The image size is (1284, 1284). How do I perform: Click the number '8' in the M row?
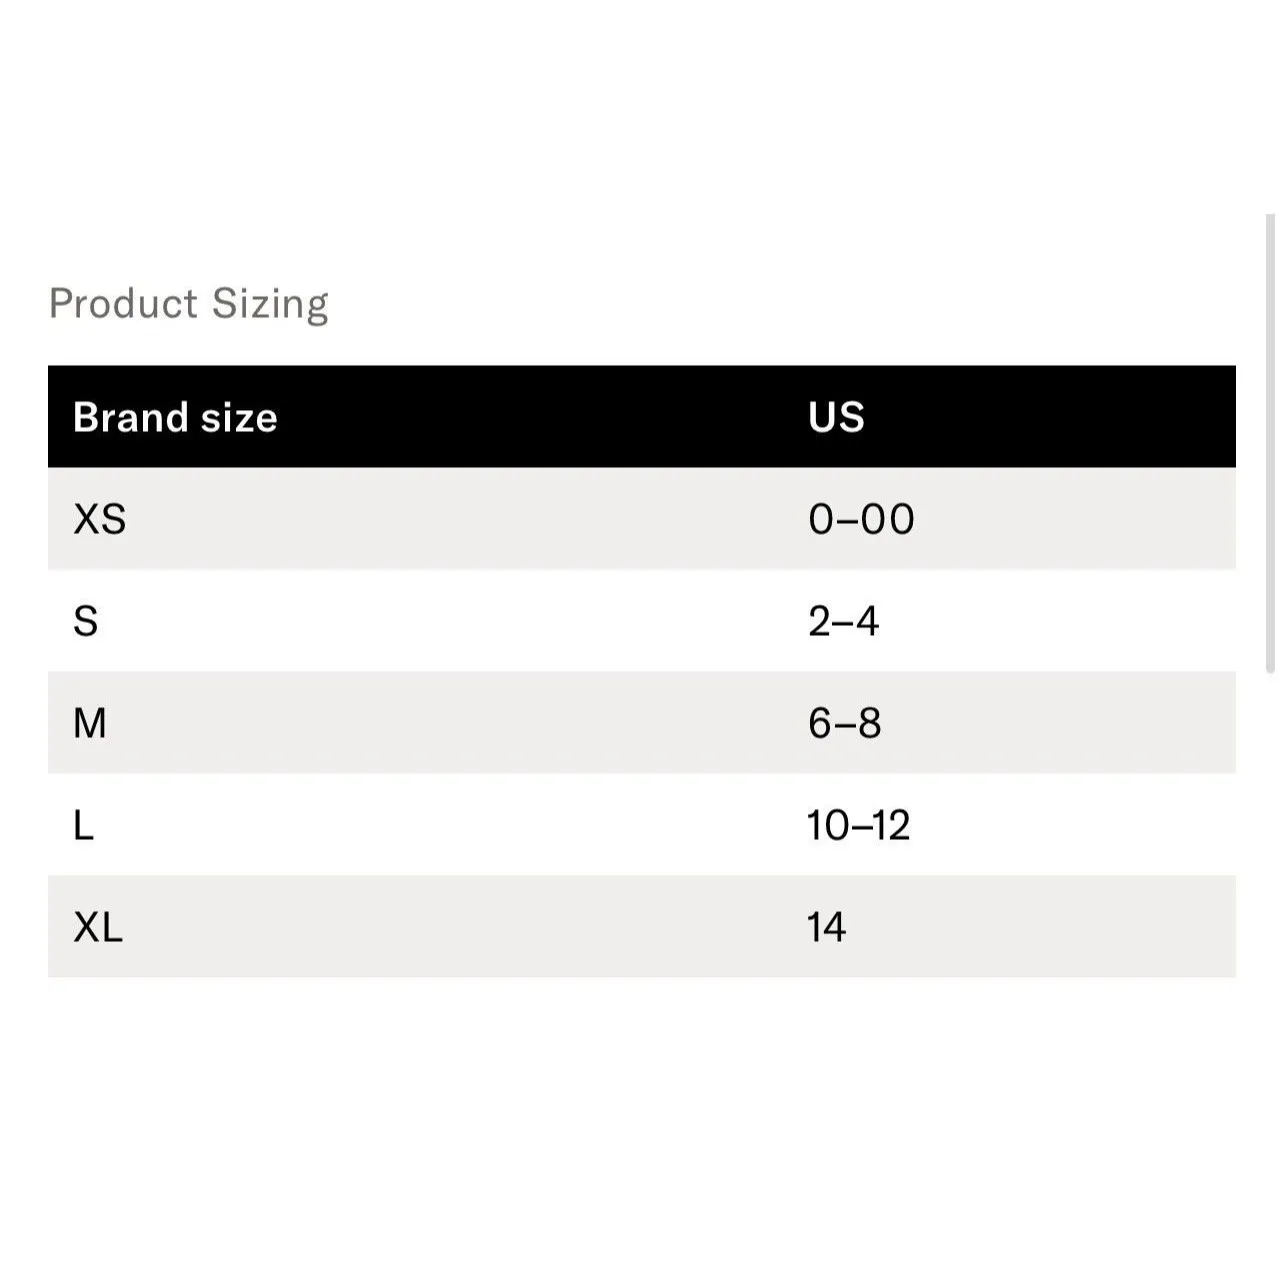click(x=869, y=723)
